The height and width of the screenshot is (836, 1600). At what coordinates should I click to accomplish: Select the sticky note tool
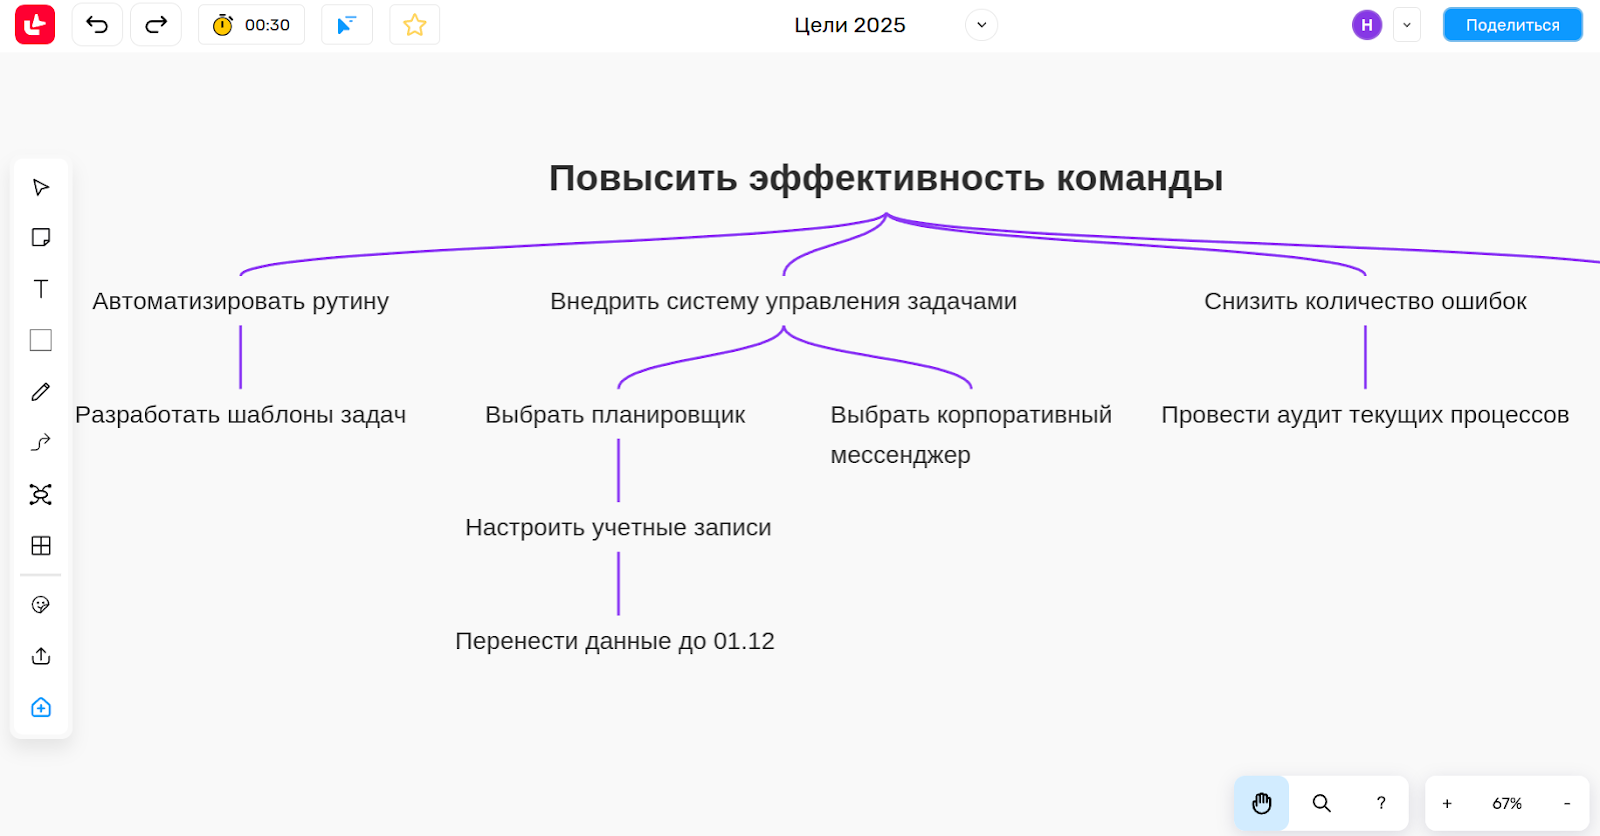click(41, 237)
